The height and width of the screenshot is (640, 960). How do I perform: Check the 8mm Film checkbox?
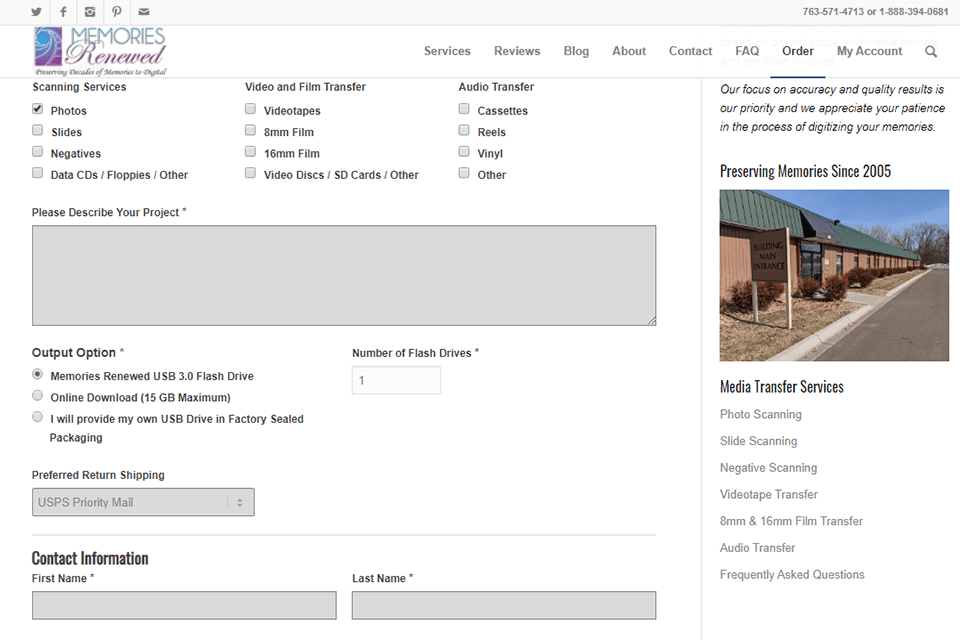(250, 130)
